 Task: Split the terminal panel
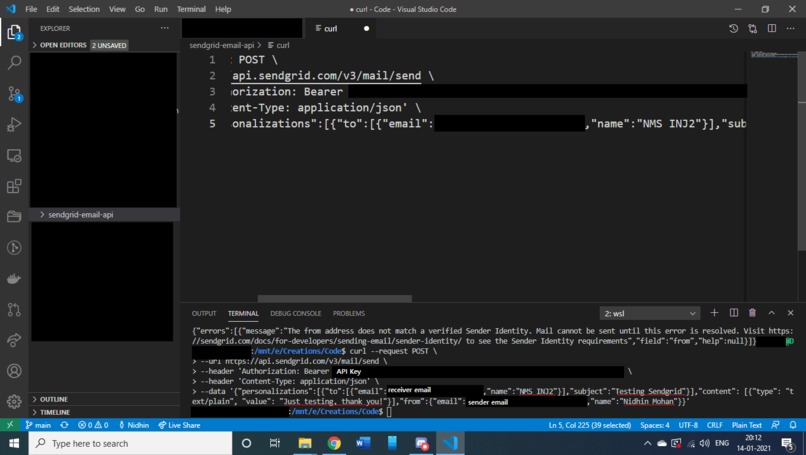point(734,313)
